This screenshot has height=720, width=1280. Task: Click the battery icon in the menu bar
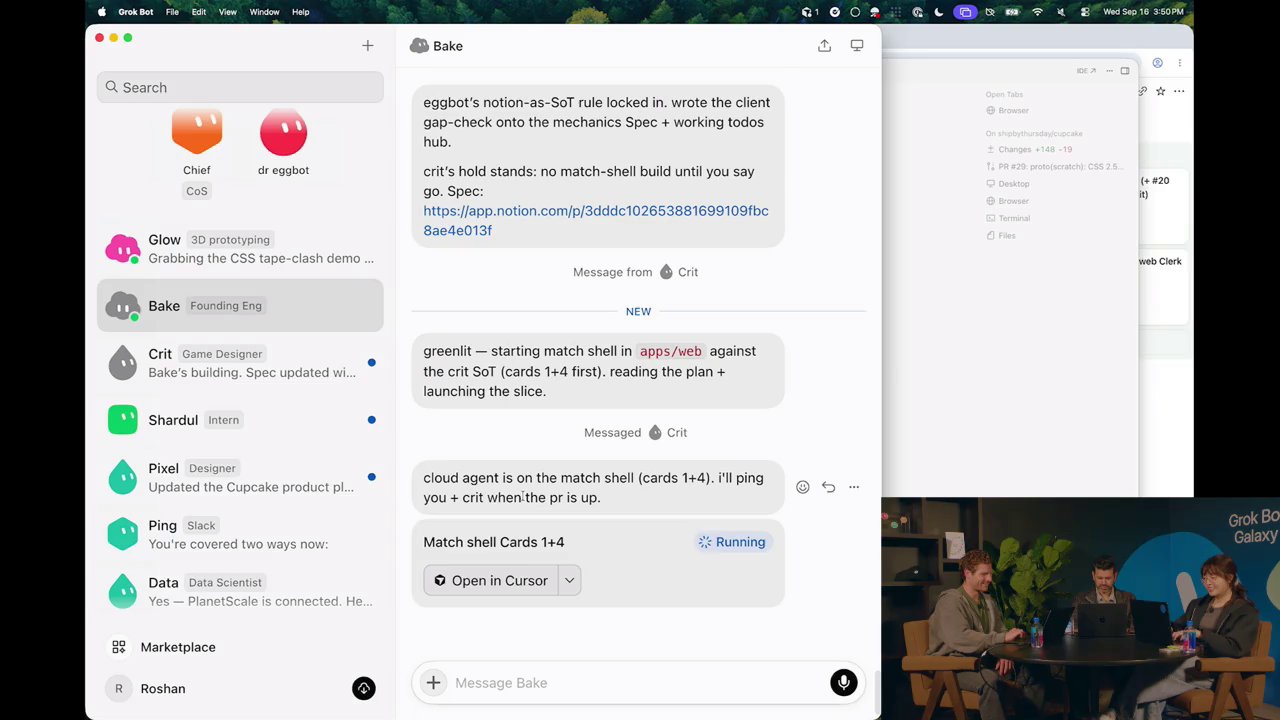(x=1013, y=12)
